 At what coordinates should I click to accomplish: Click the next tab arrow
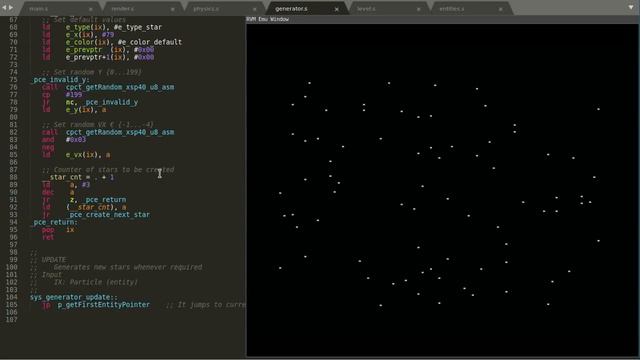pyautogui.click(x=11, y=7)
